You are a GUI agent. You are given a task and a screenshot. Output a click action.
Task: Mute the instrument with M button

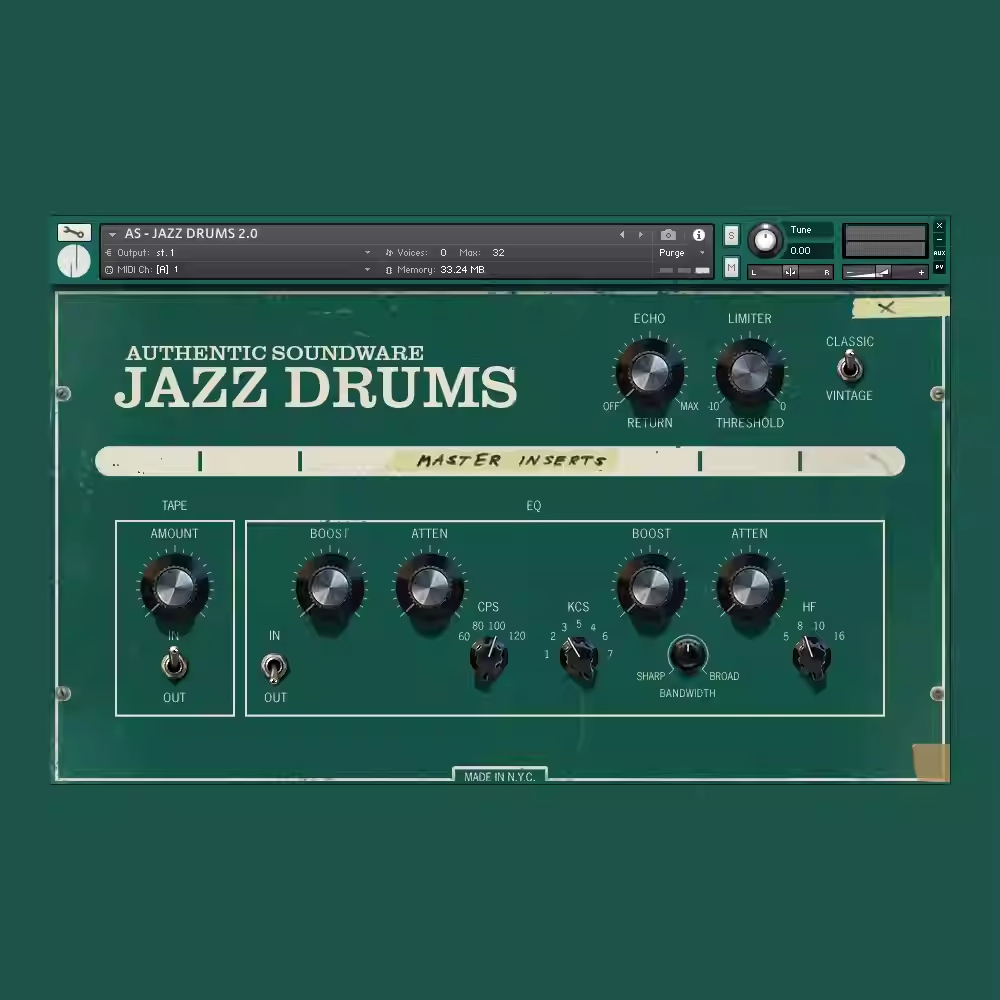[732, 268]
